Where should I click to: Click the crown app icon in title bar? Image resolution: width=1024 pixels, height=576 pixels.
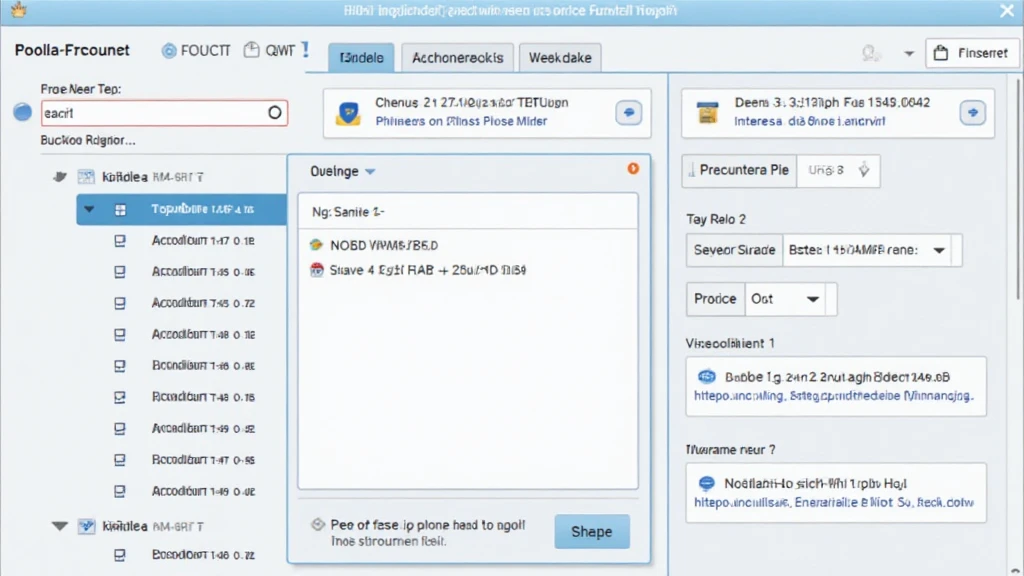click(19, 10)
